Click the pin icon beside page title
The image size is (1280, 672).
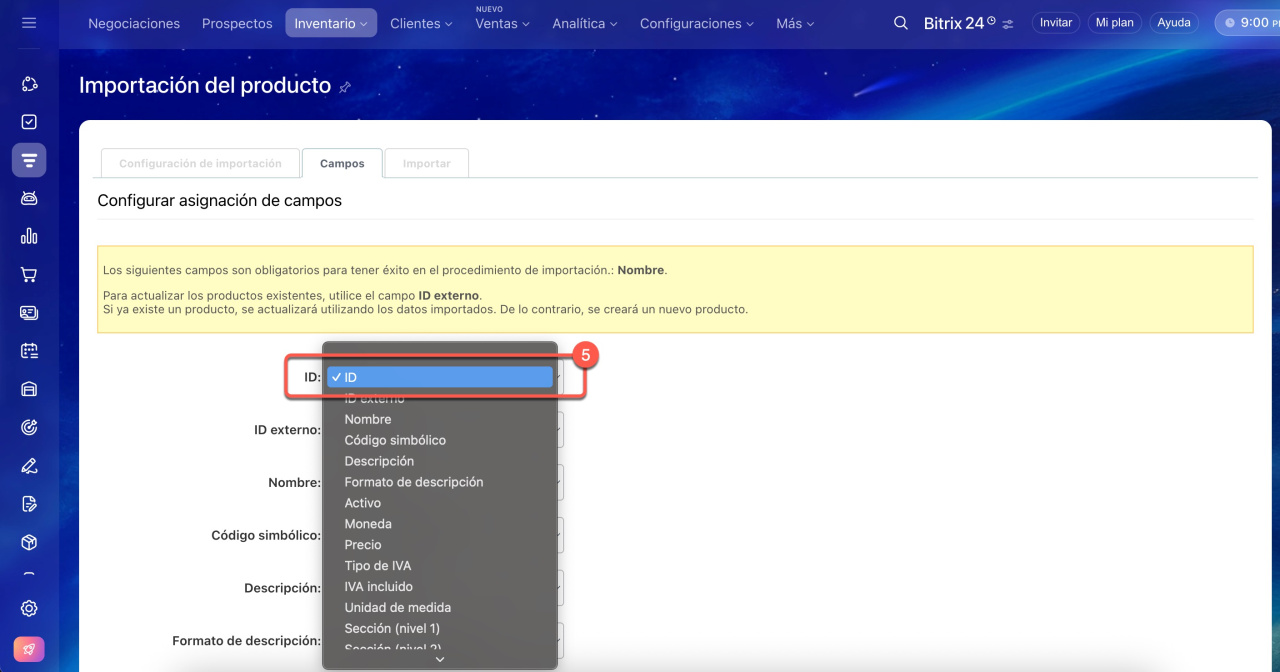pos(345,88)
